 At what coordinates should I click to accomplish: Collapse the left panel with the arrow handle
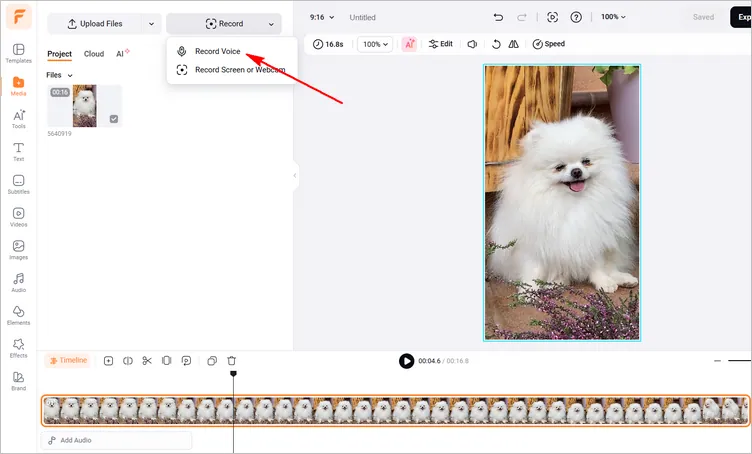click(x=294, y=175)
